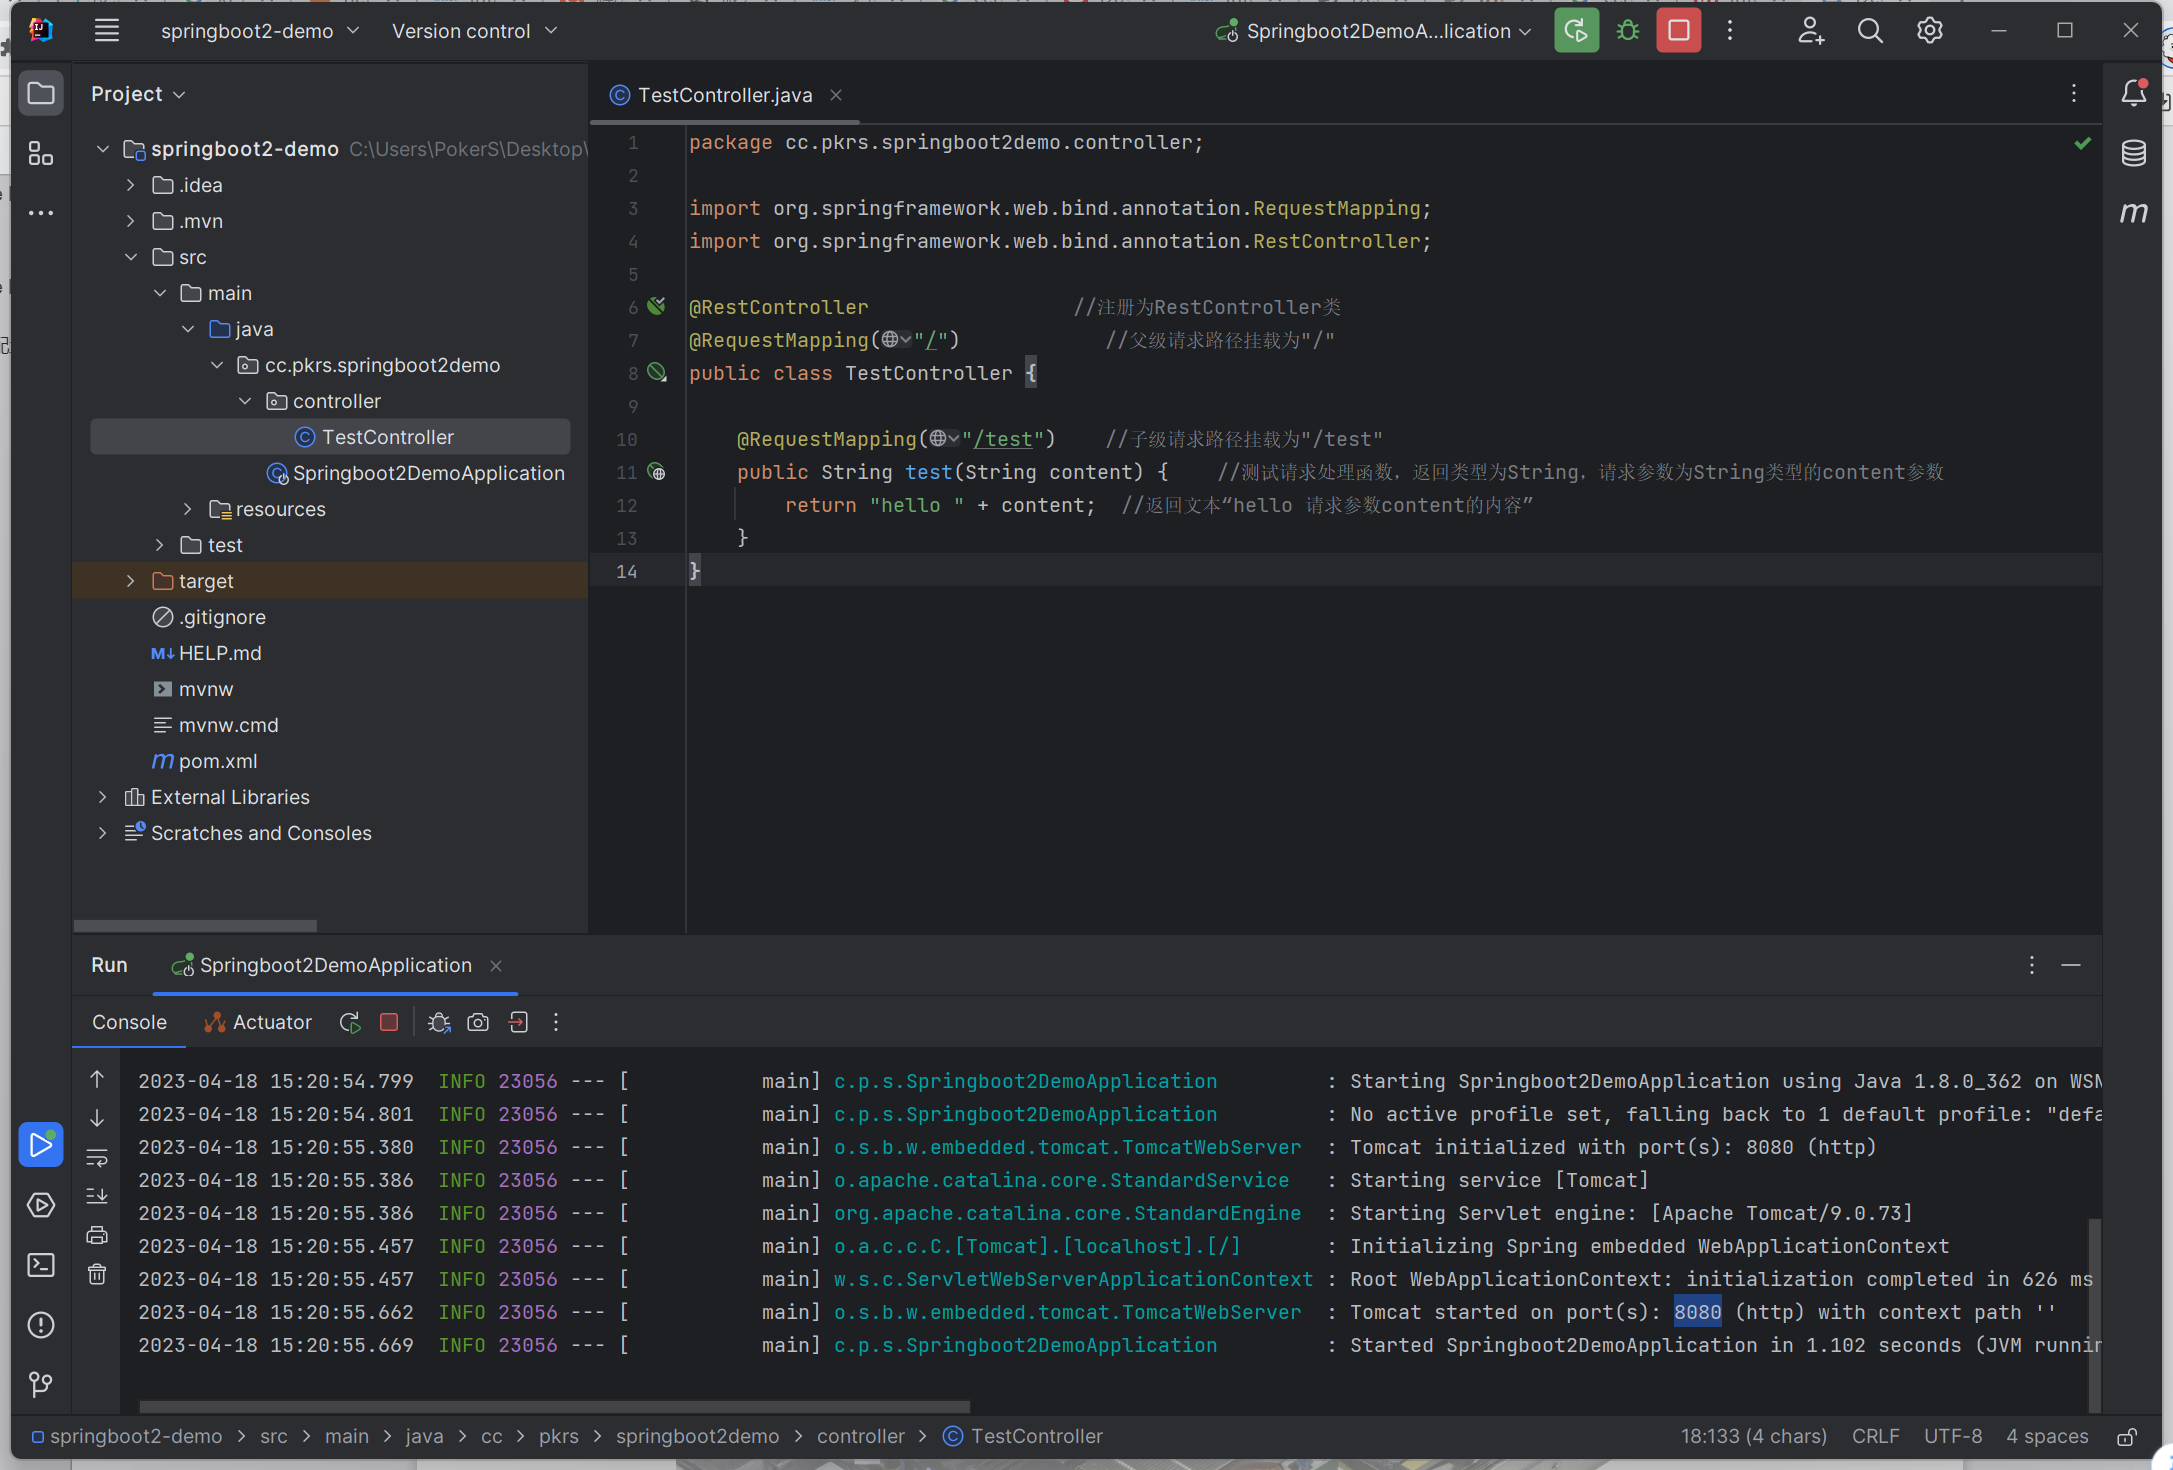
Task: Click the Exit application icon in console toolbar
Action: click(518, 1022)
